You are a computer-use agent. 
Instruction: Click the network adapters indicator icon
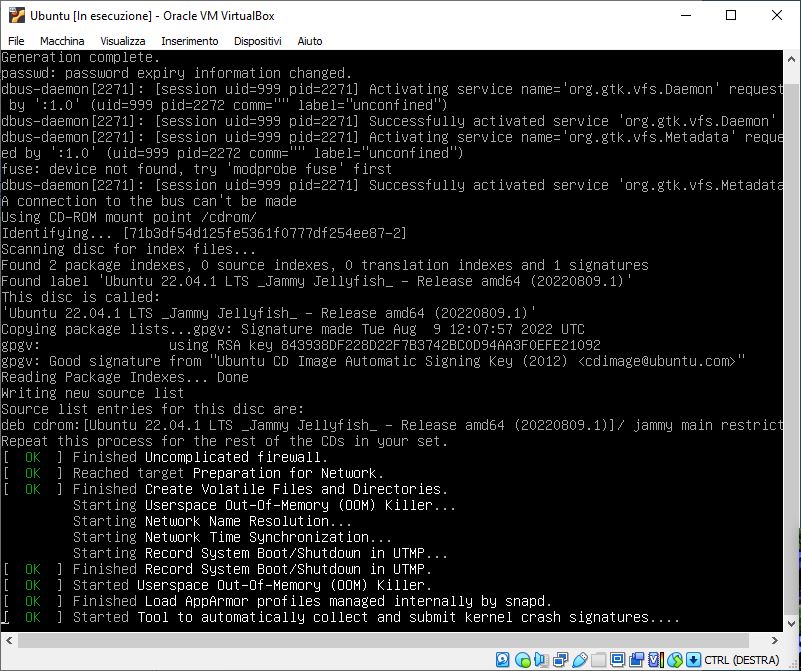(561, 660)
